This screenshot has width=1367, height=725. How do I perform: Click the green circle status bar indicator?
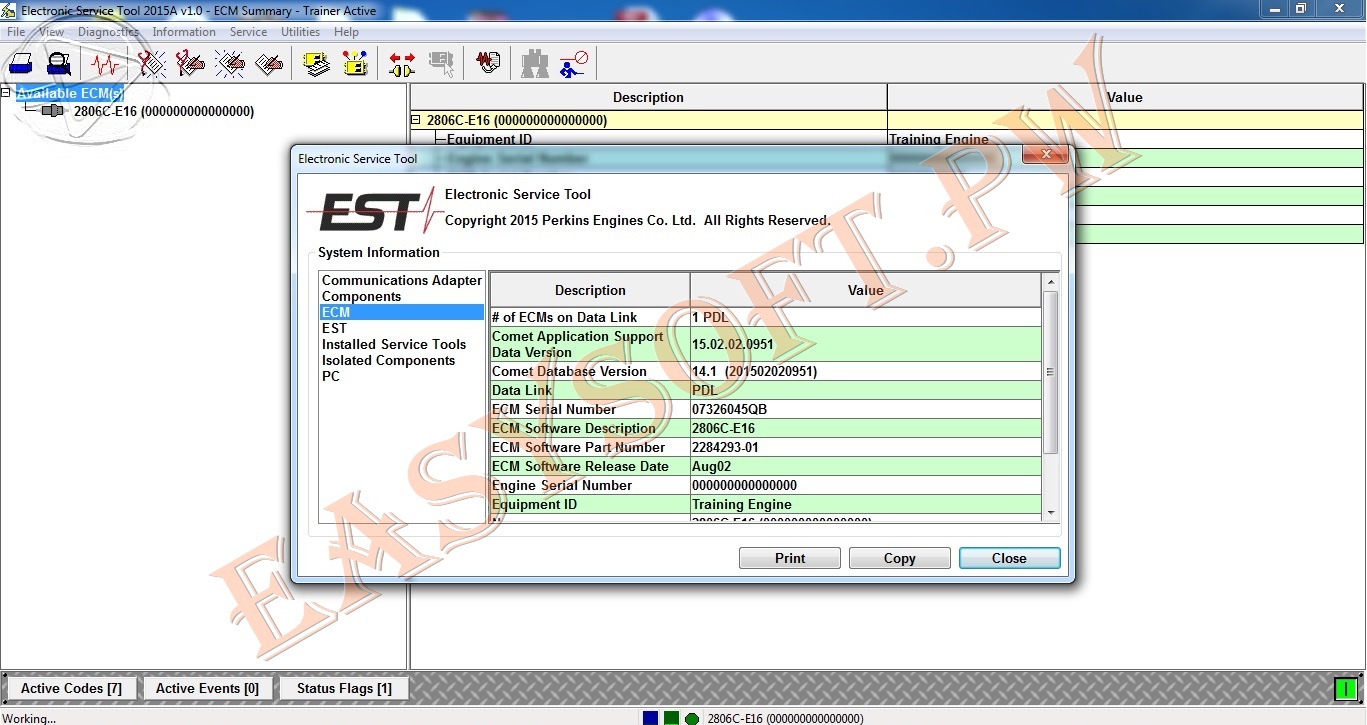(x=691, y=718)
